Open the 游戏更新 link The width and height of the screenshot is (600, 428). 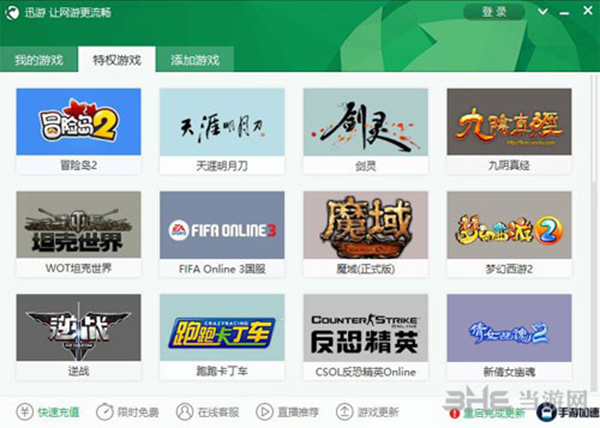tap(378, 412)
